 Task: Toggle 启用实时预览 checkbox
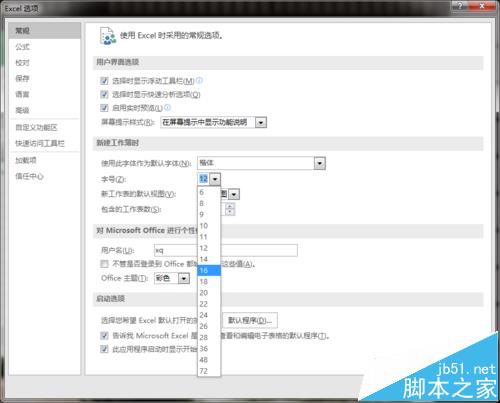104,108
